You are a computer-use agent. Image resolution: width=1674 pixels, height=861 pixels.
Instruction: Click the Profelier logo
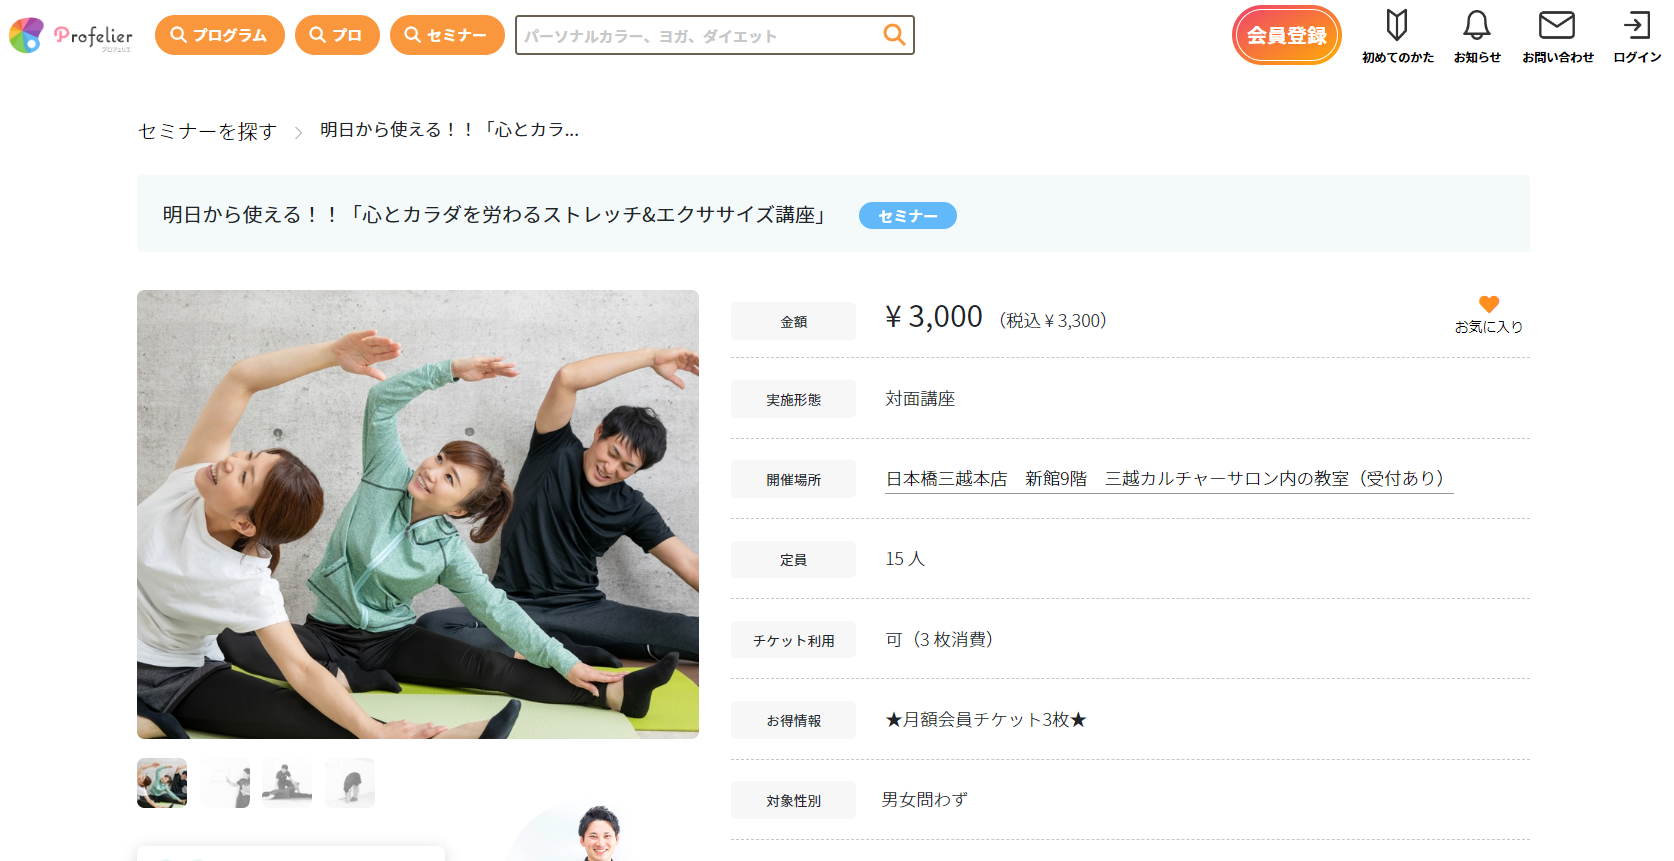[70, 35]
